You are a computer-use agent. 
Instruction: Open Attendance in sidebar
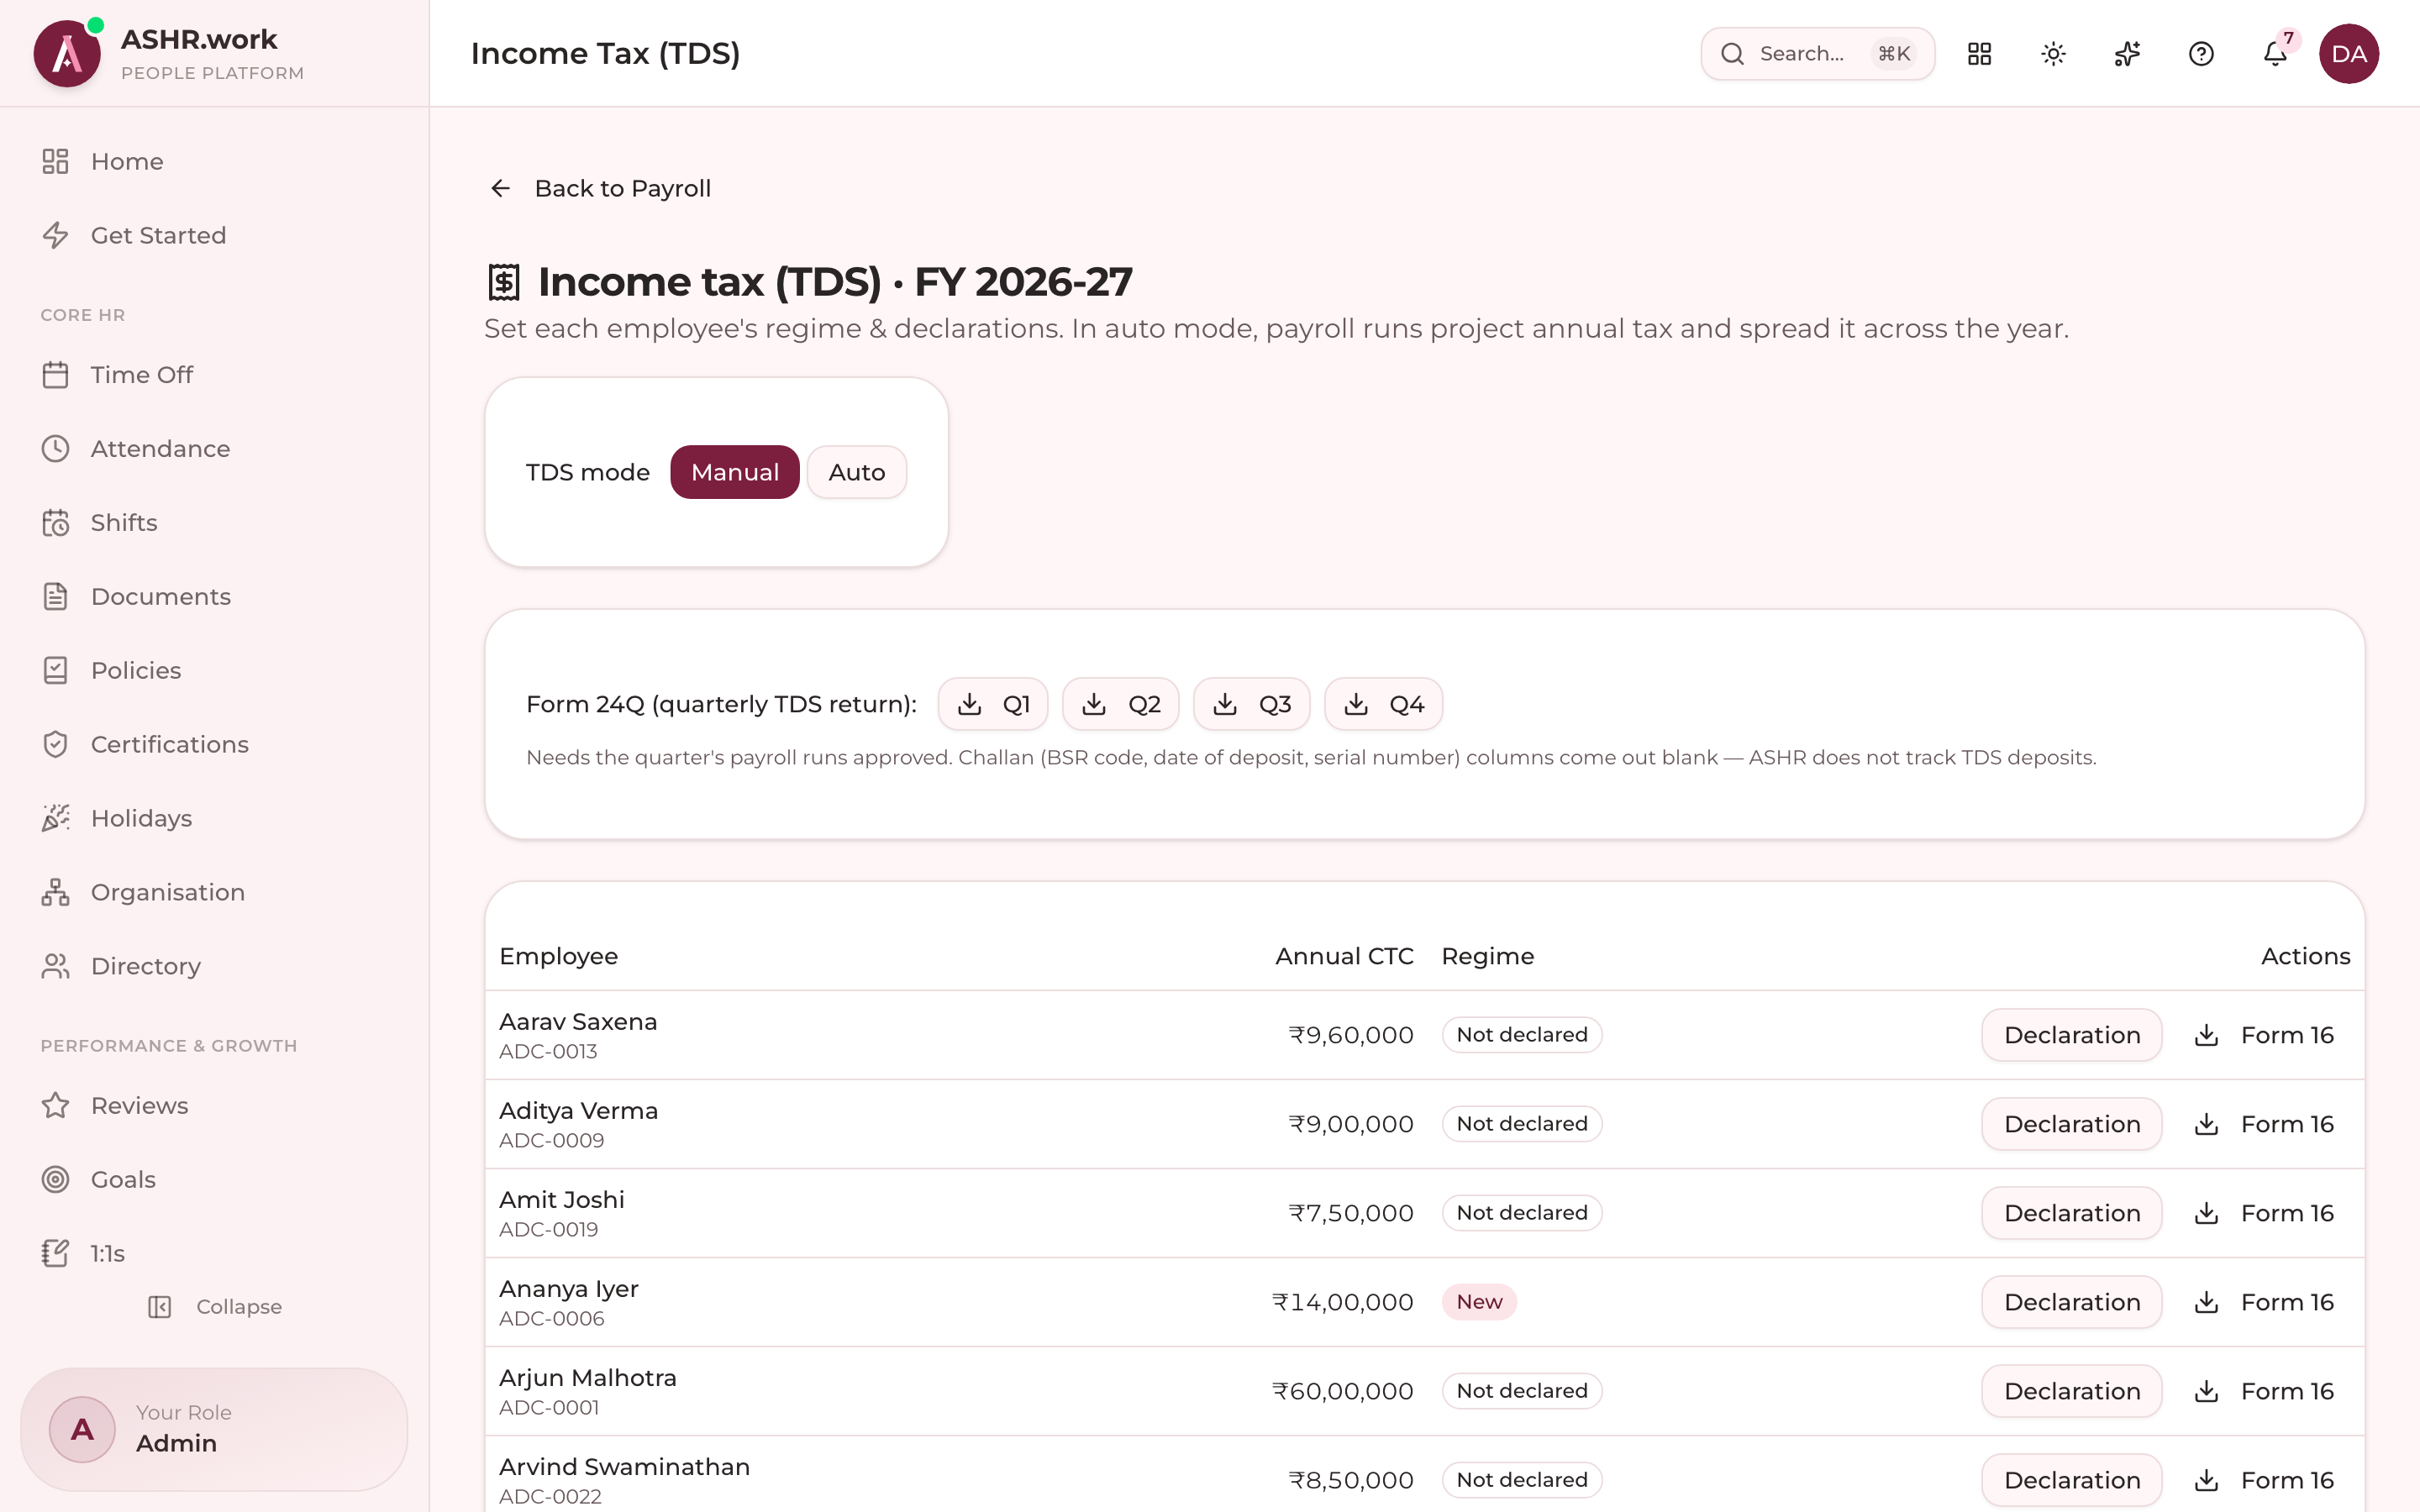[215, 449]
